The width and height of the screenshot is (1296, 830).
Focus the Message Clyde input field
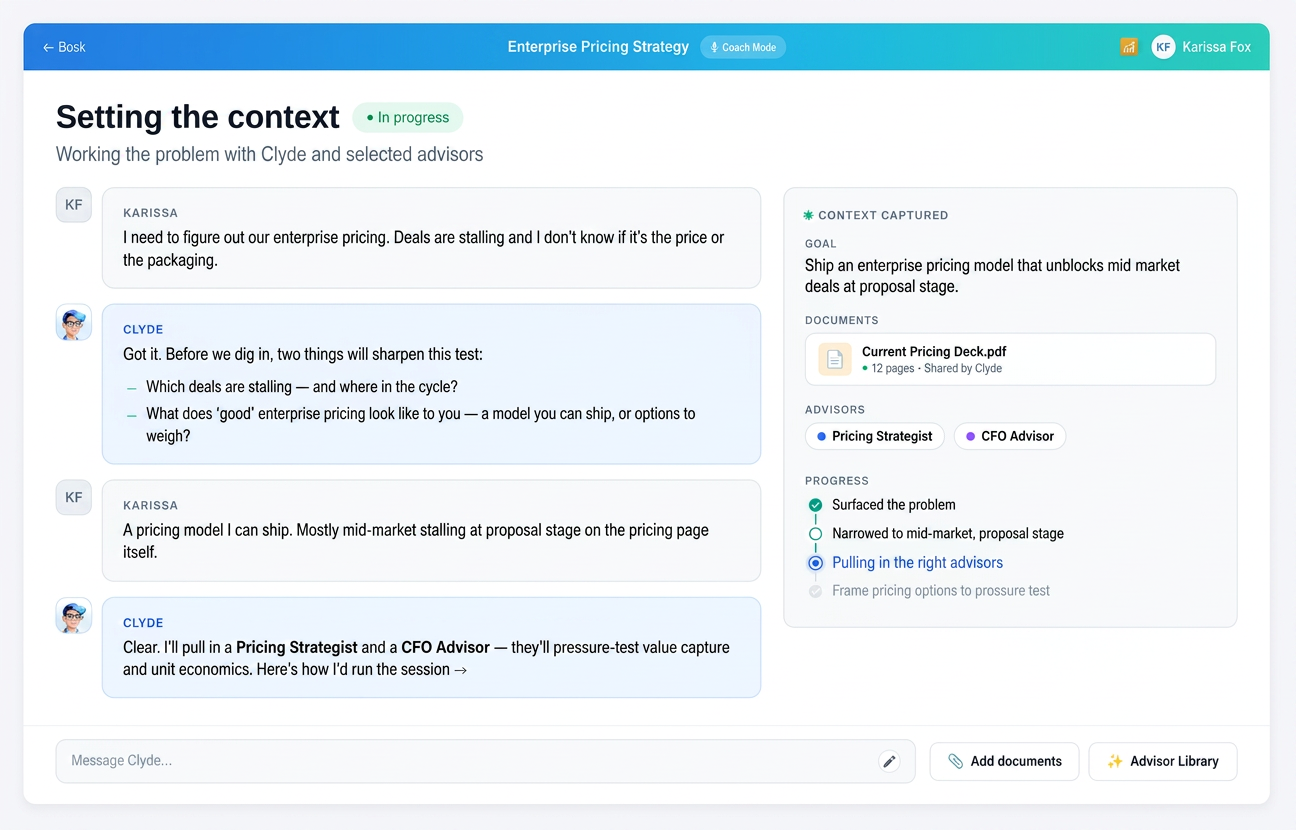pos(485,761)
